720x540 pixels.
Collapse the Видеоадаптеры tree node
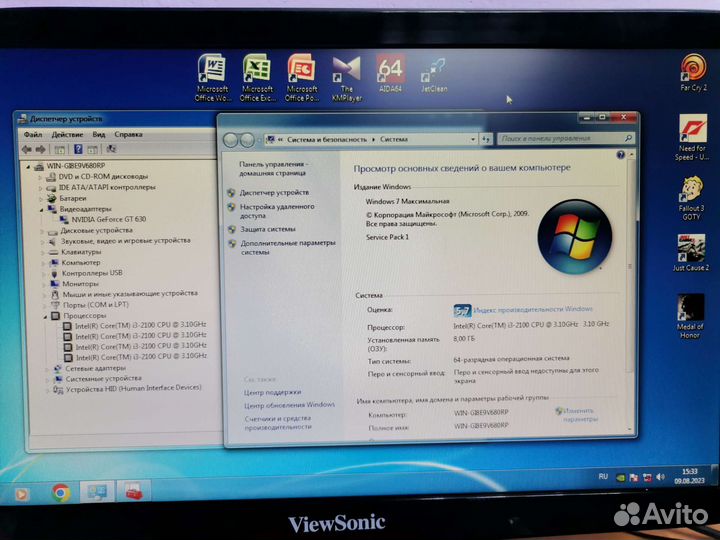pyautogui.click(x=43, y=209)
